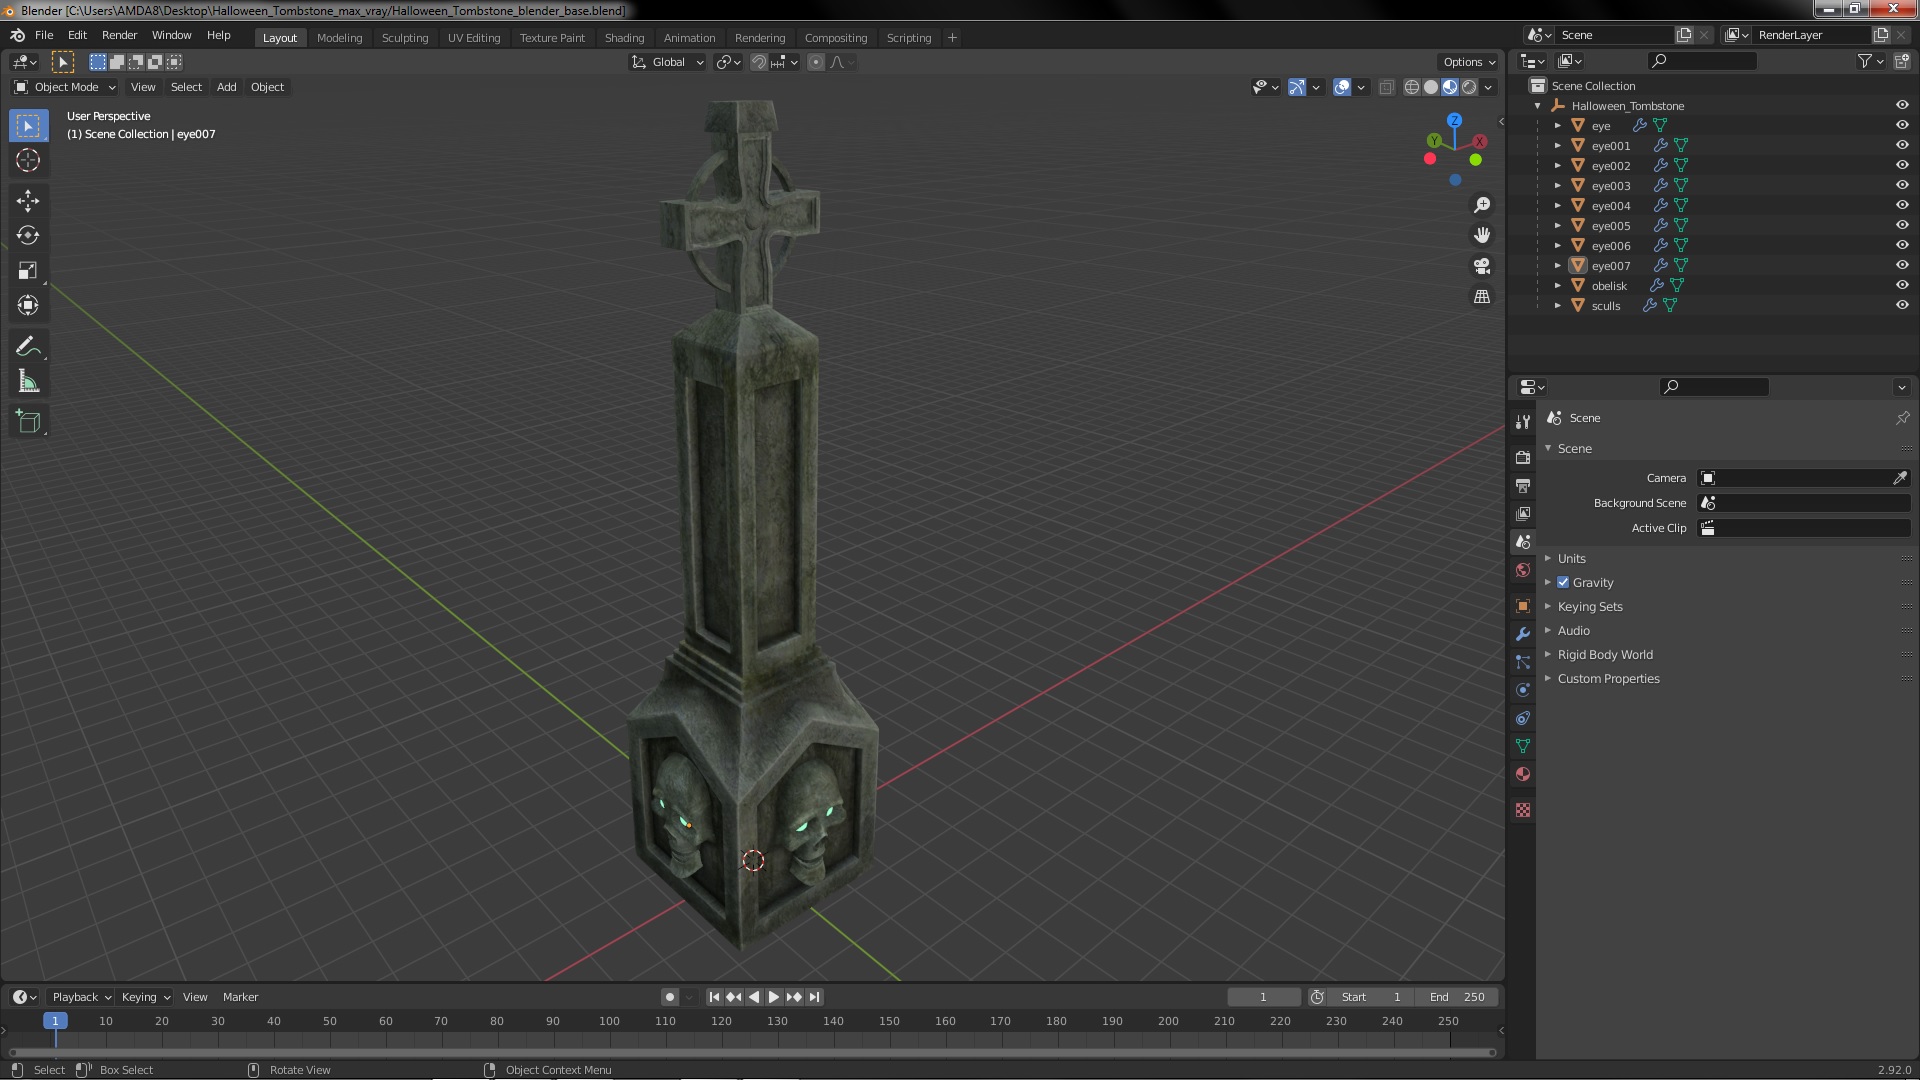
Task: Open the Render menu
Action: [119, 35]
